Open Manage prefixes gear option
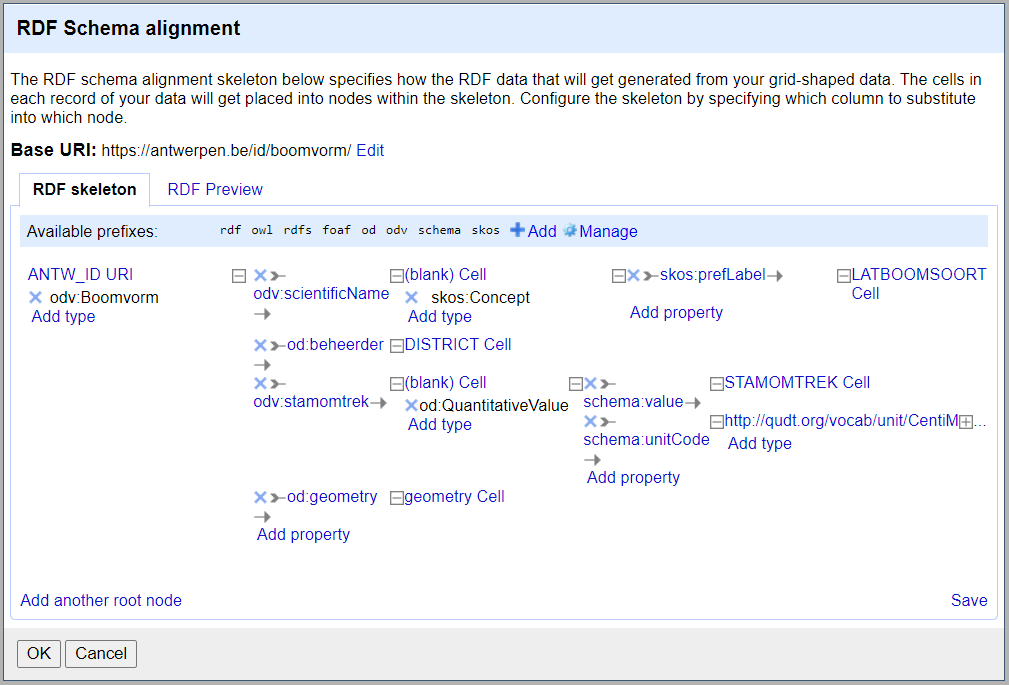The image size is (1009, 685). tap(600, 231)
